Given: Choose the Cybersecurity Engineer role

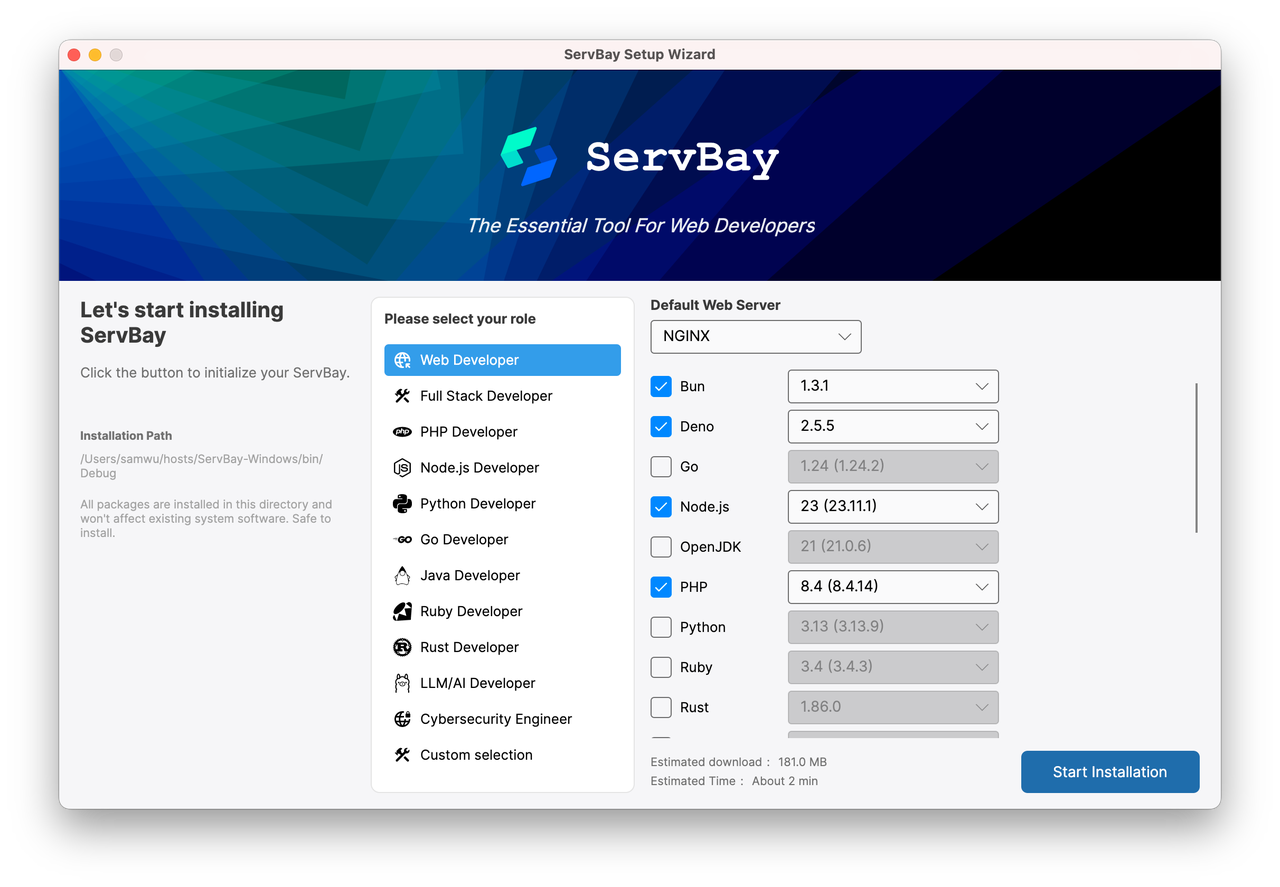Looking at the screenshot, I should 502,720.
